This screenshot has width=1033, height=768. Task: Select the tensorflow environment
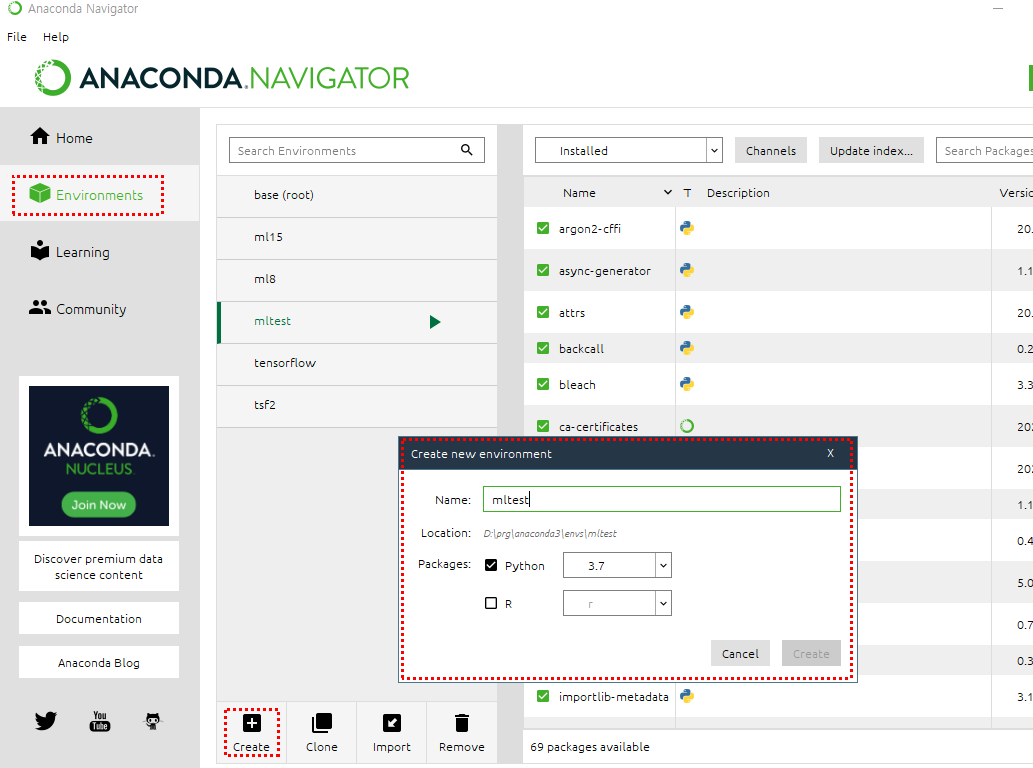(x=356, y=363)
